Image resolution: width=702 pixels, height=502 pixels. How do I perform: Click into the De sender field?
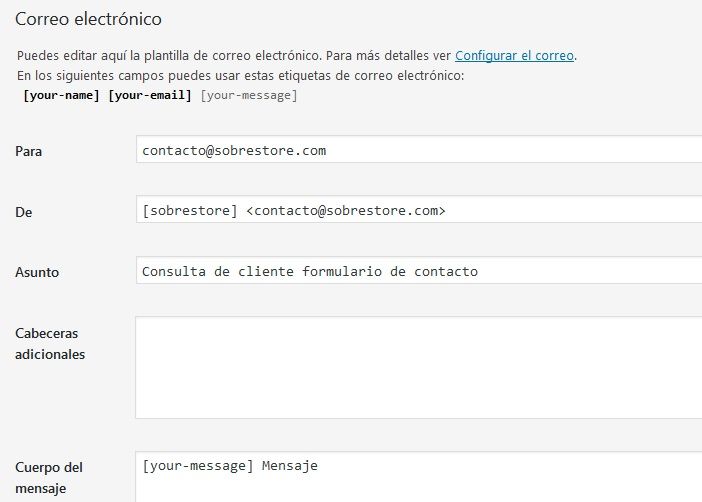(419, 209)
